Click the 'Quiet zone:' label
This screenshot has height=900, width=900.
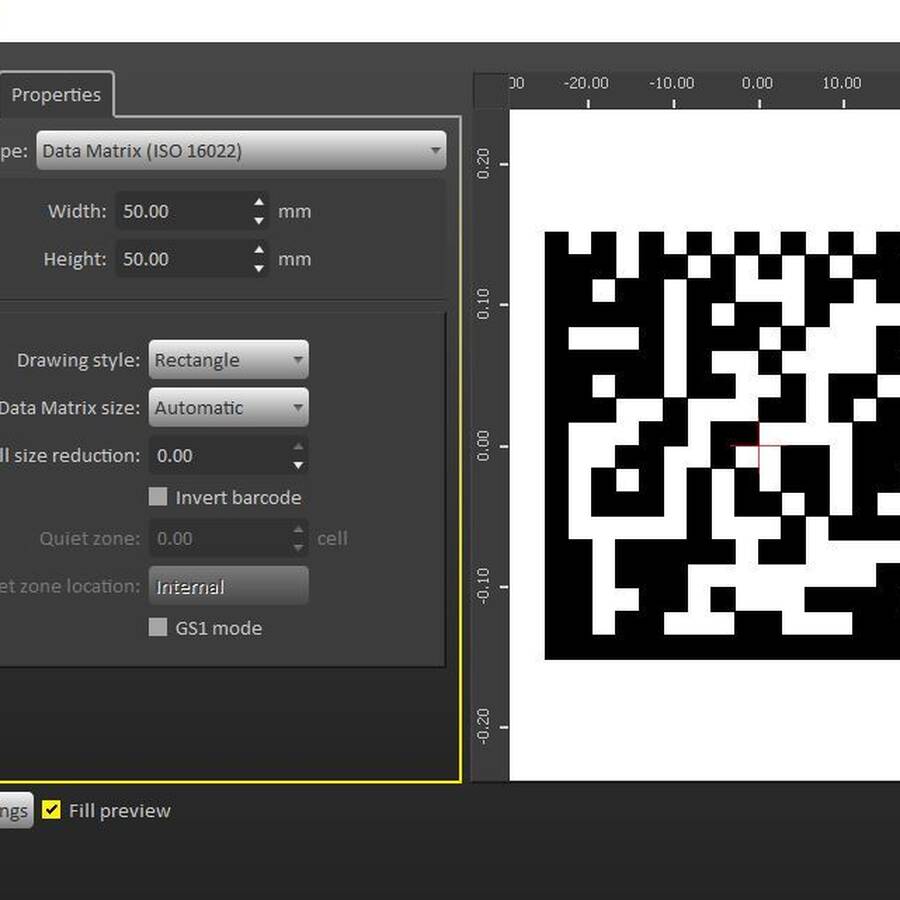tap(90, 538)
